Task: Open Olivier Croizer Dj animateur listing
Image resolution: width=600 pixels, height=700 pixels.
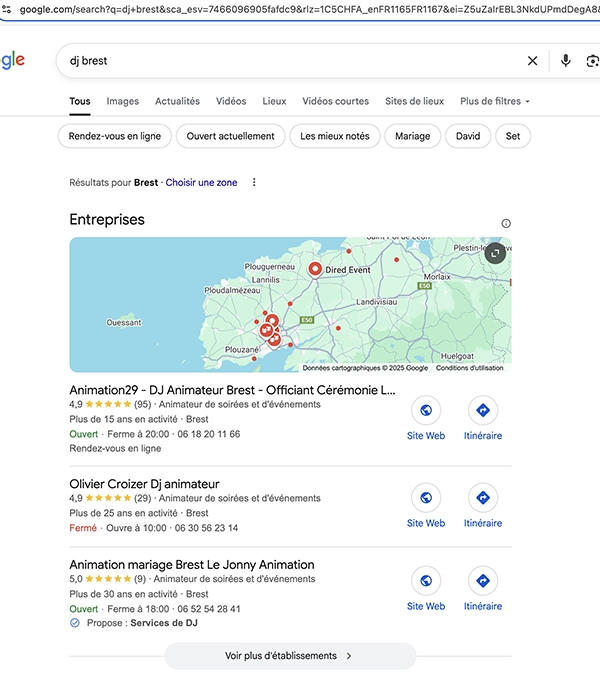Action: pyautogui.click(x=144, y=484)
